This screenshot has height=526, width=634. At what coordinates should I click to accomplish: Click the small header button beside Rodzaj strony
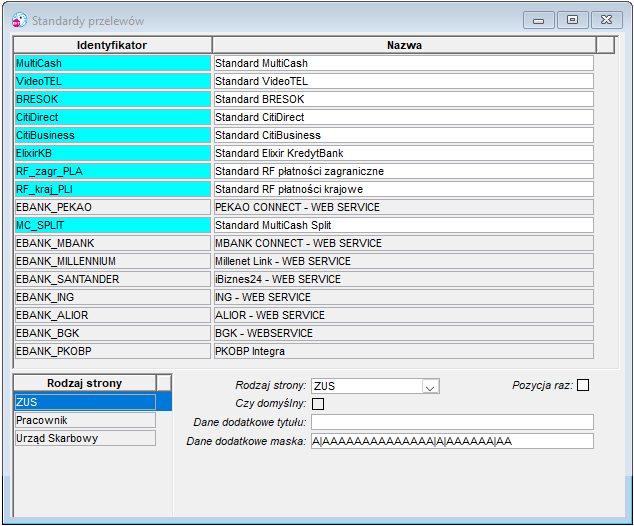pos(164,383)
